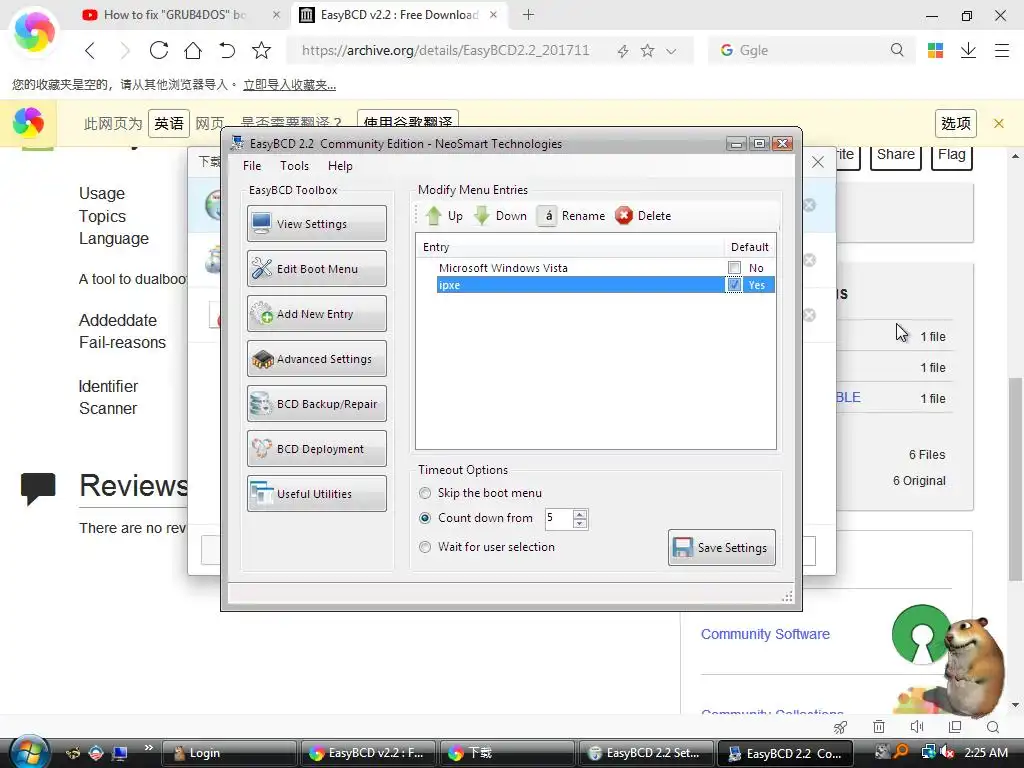Go forward in the browser
The width and height of the screenshot is (1024, 768).
pos(125,50)
